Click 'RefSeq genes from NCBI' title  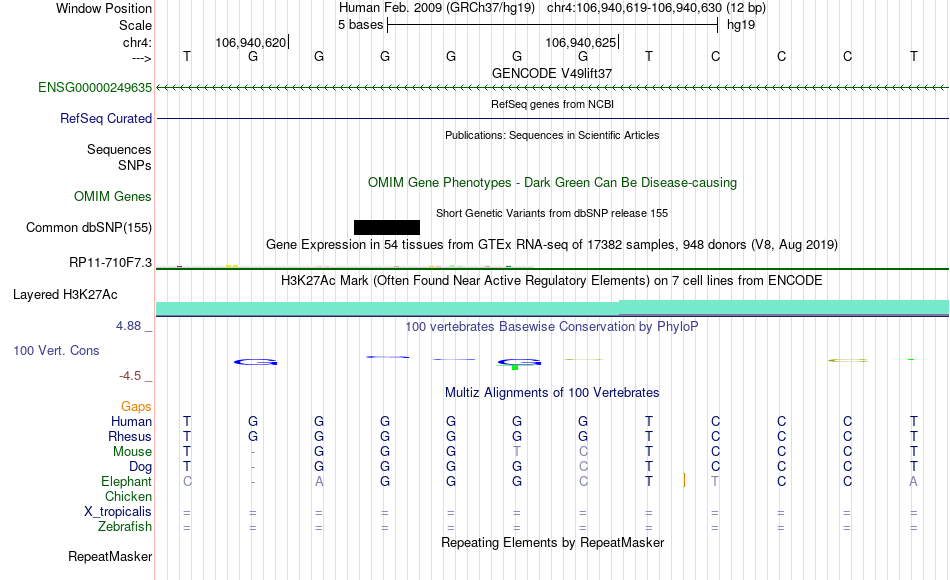pos(552,104)
